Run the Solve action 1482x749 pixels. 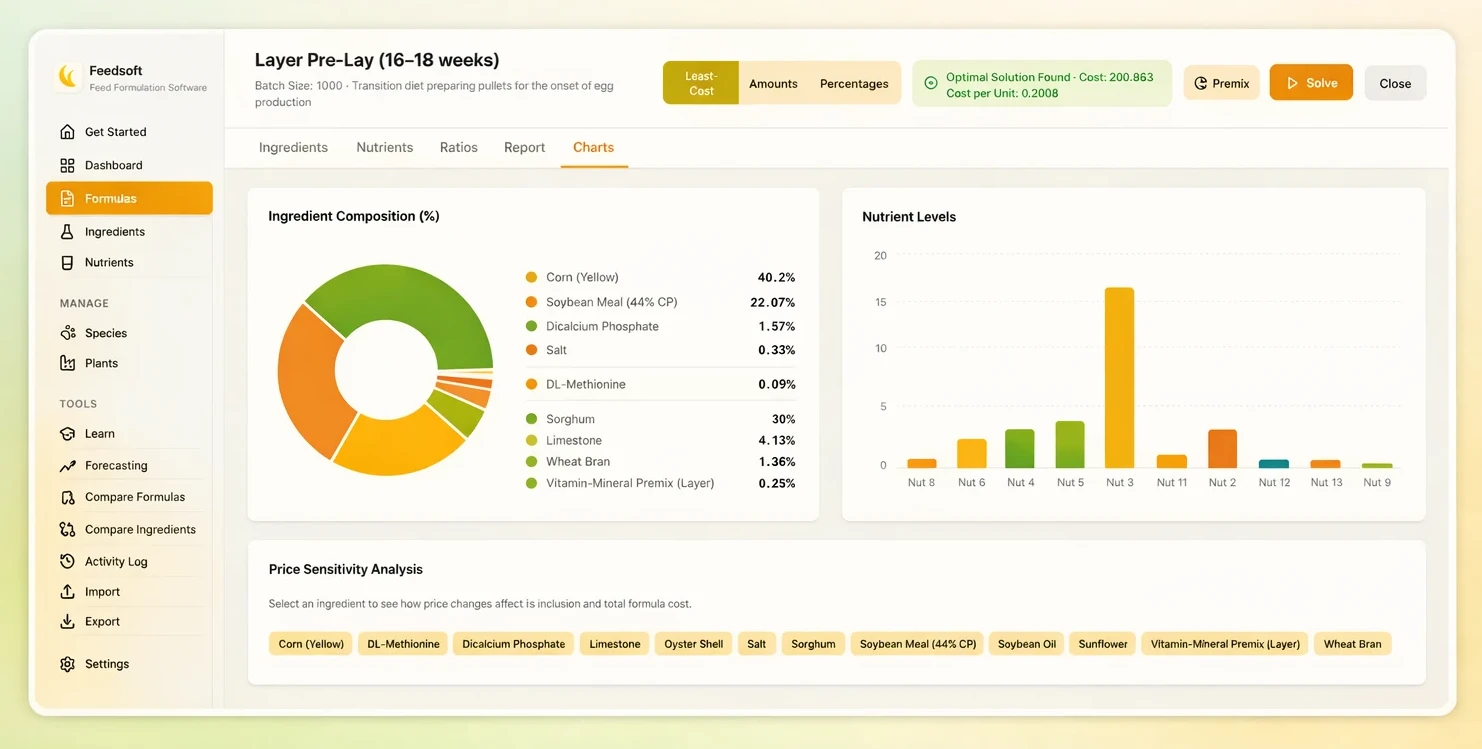point(1311,83)
